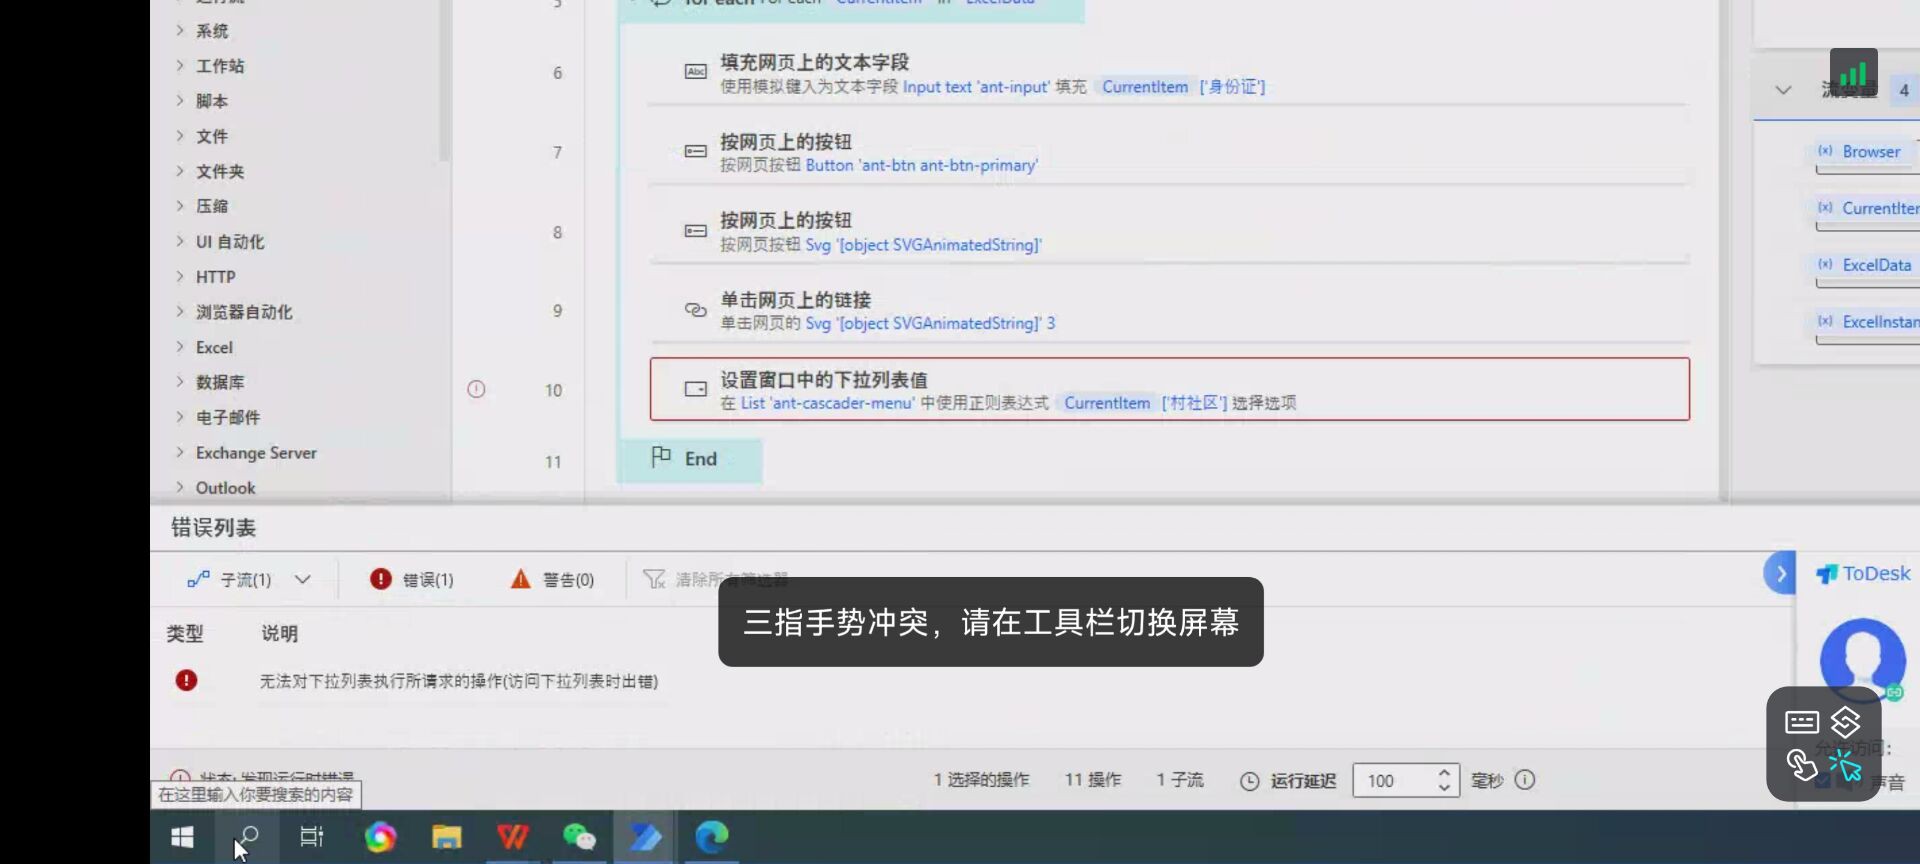This screenshot has height=864, width=1920.
Task: Expand the 压缩 action group
Action: (180, 205)
